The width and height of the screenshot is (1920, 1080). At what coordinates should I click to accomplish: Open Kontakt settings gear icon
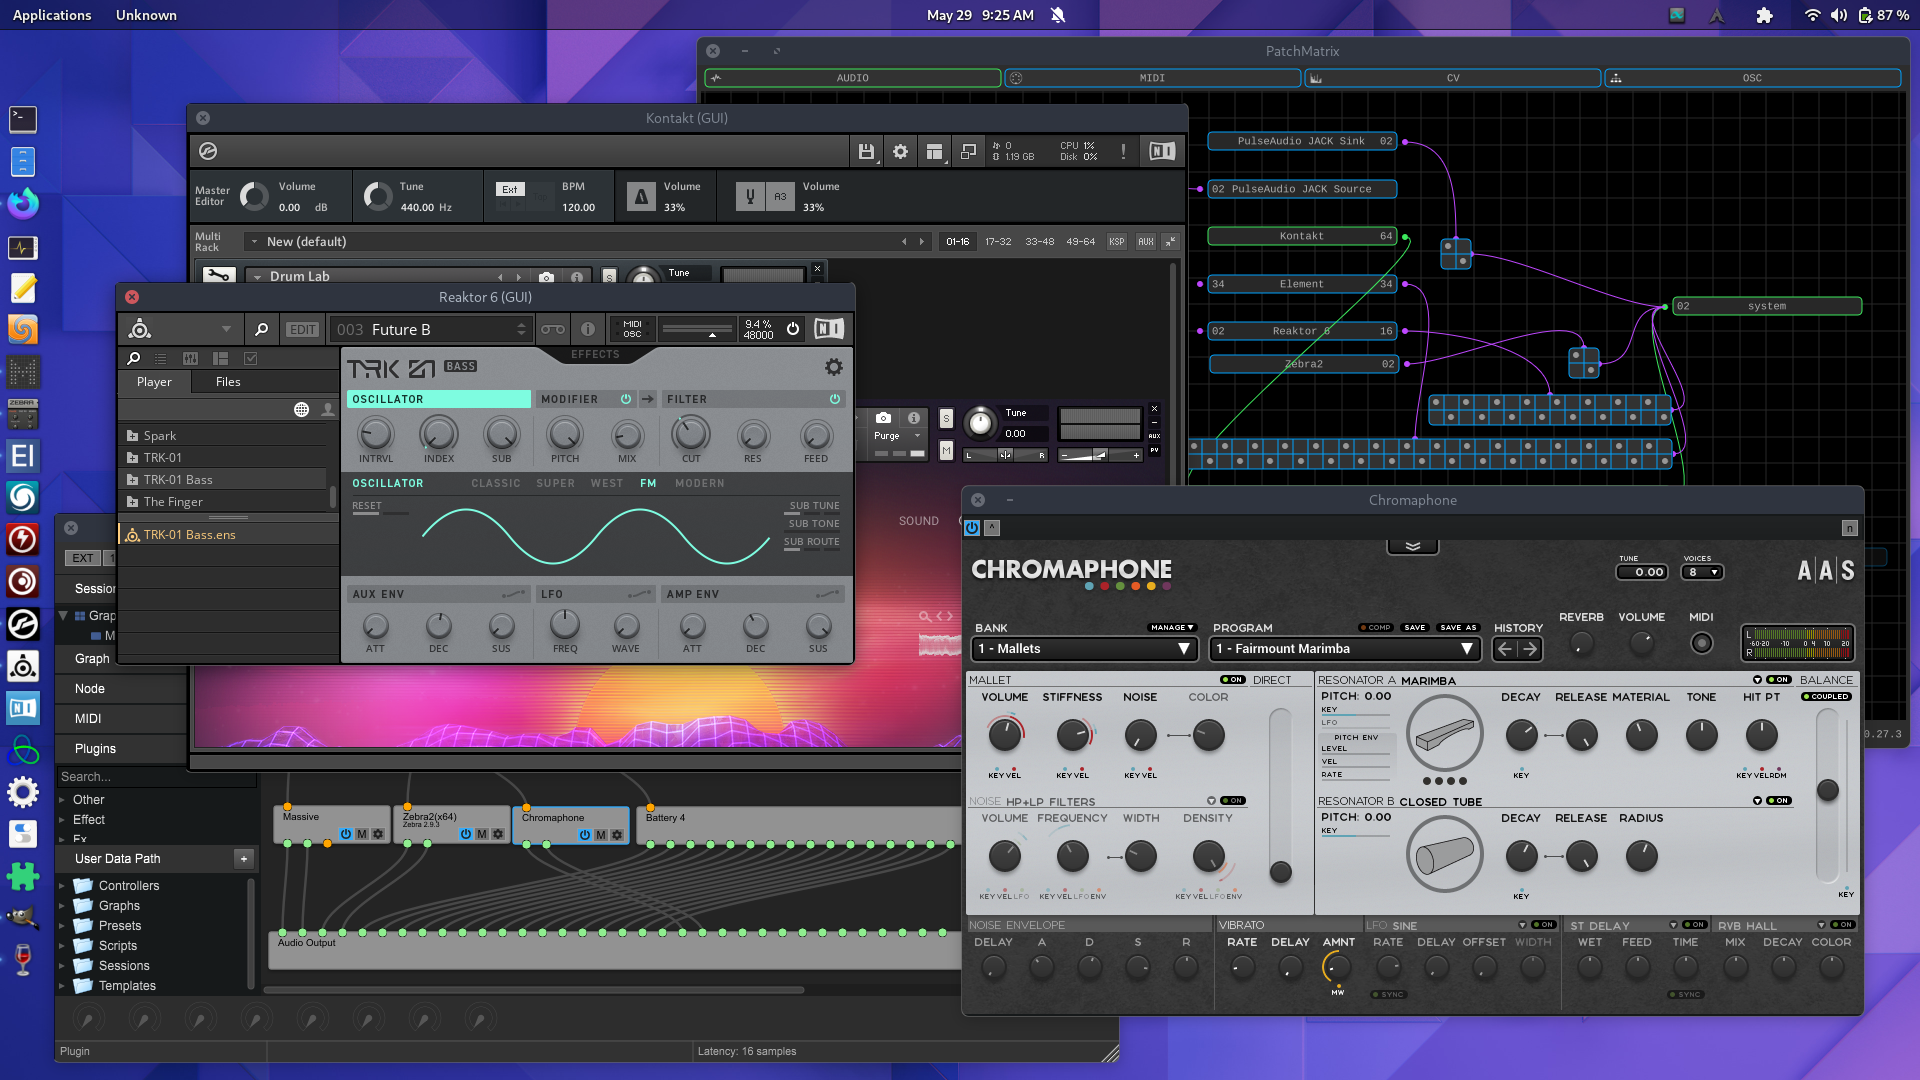click(900, 152)
